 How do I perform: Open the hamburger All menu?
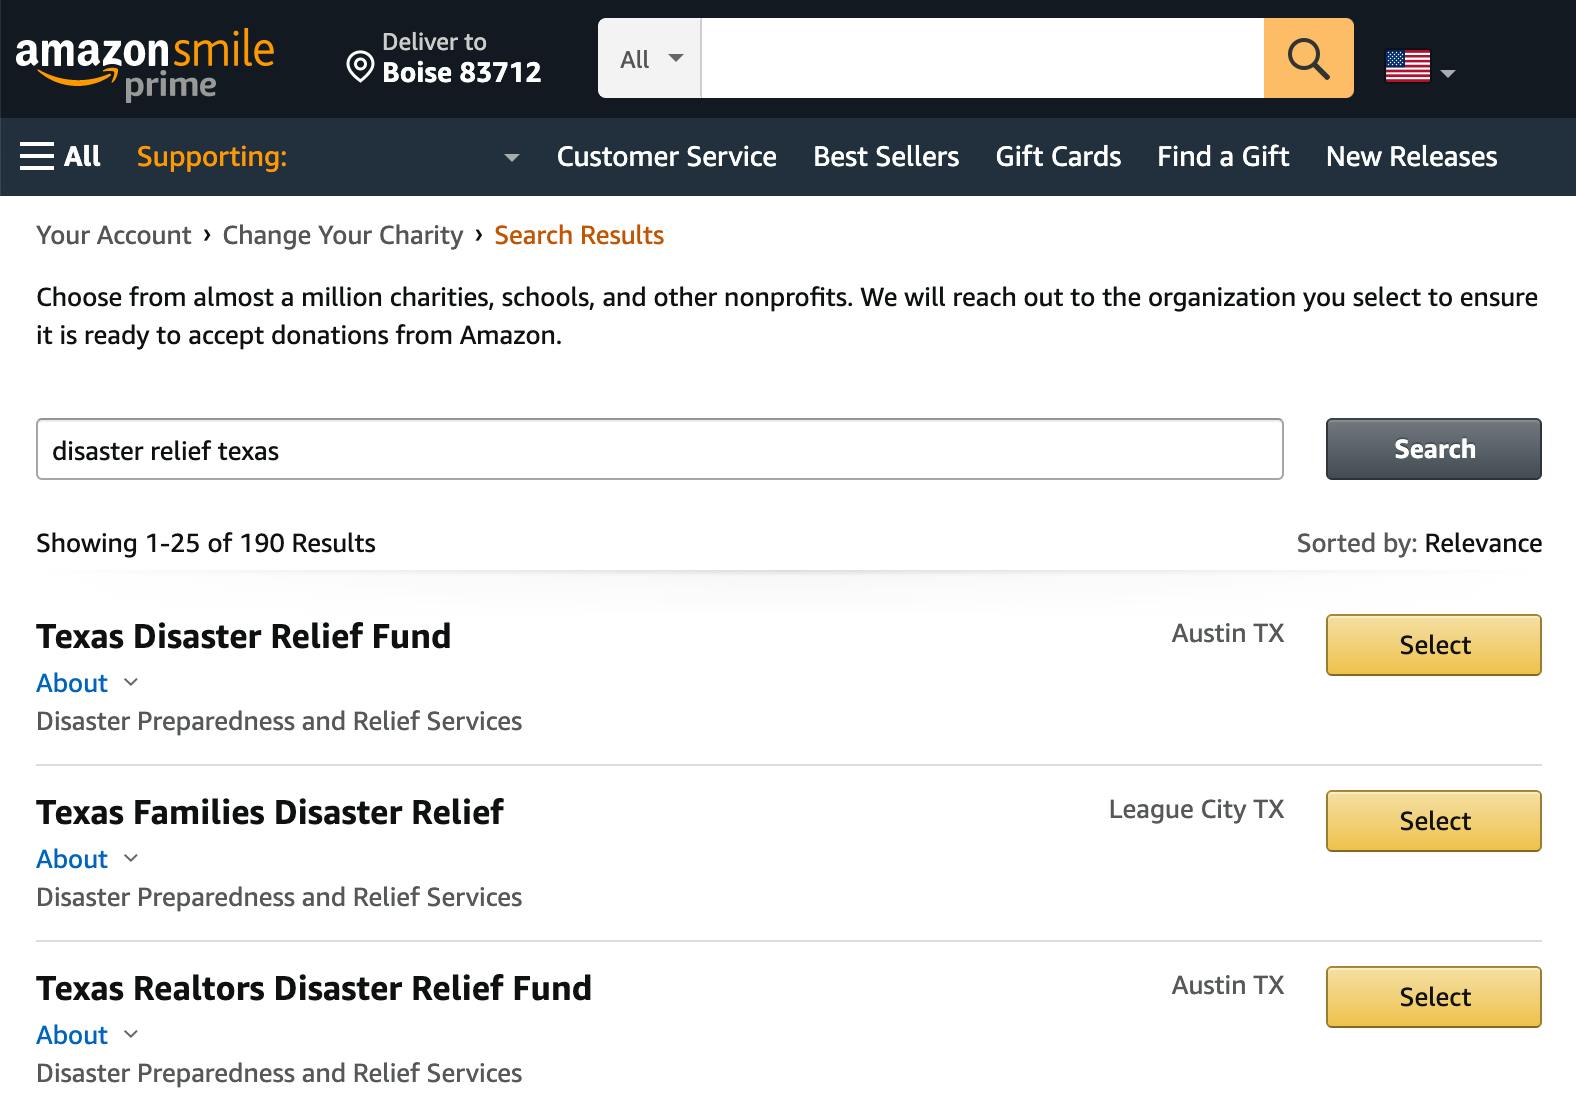[x=60, y=156]
